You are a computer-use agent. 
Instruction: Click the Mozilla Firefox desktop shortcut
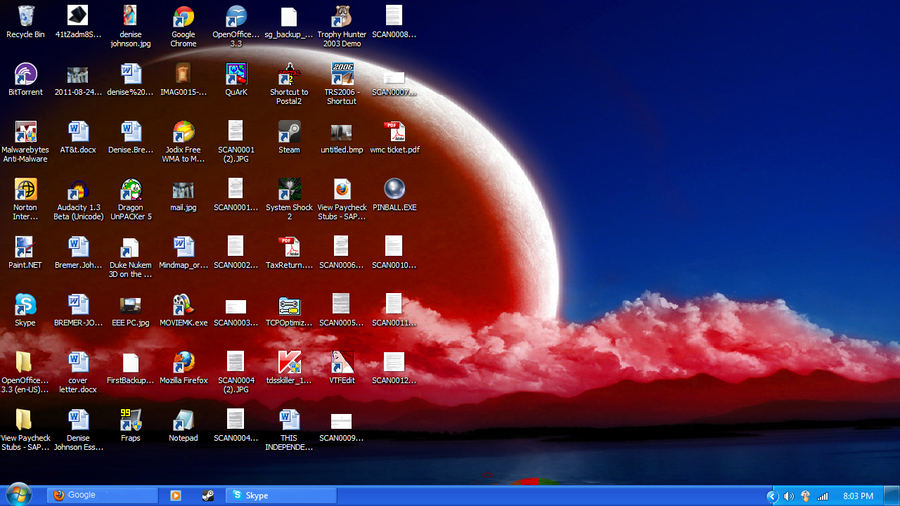[x=183, y=362]
